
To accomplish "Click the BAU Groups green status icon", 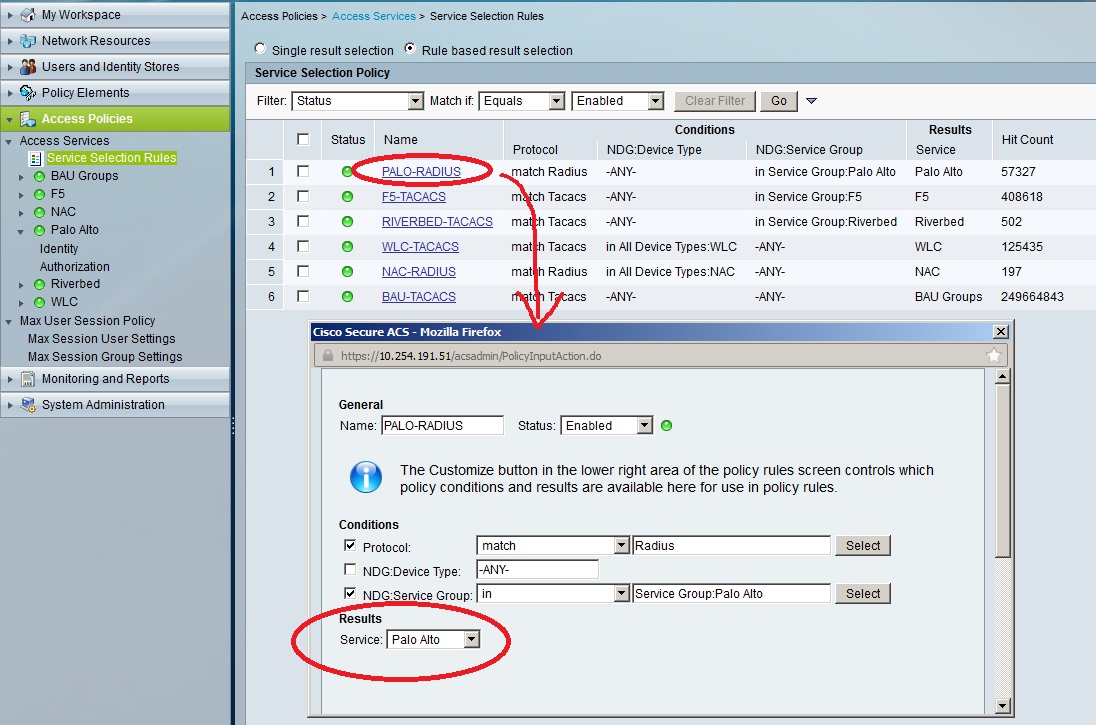I will click(40, 176).
